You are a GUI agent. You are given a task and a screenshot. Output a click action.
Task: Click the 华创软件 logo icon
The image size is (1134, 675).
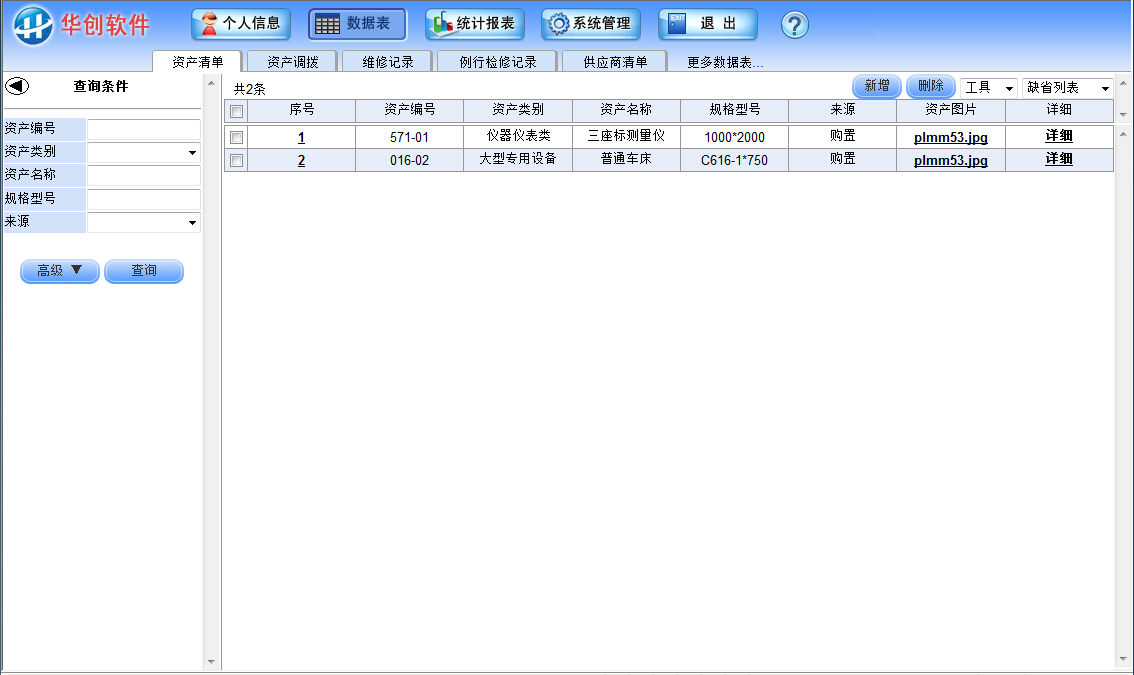point(33,25)
